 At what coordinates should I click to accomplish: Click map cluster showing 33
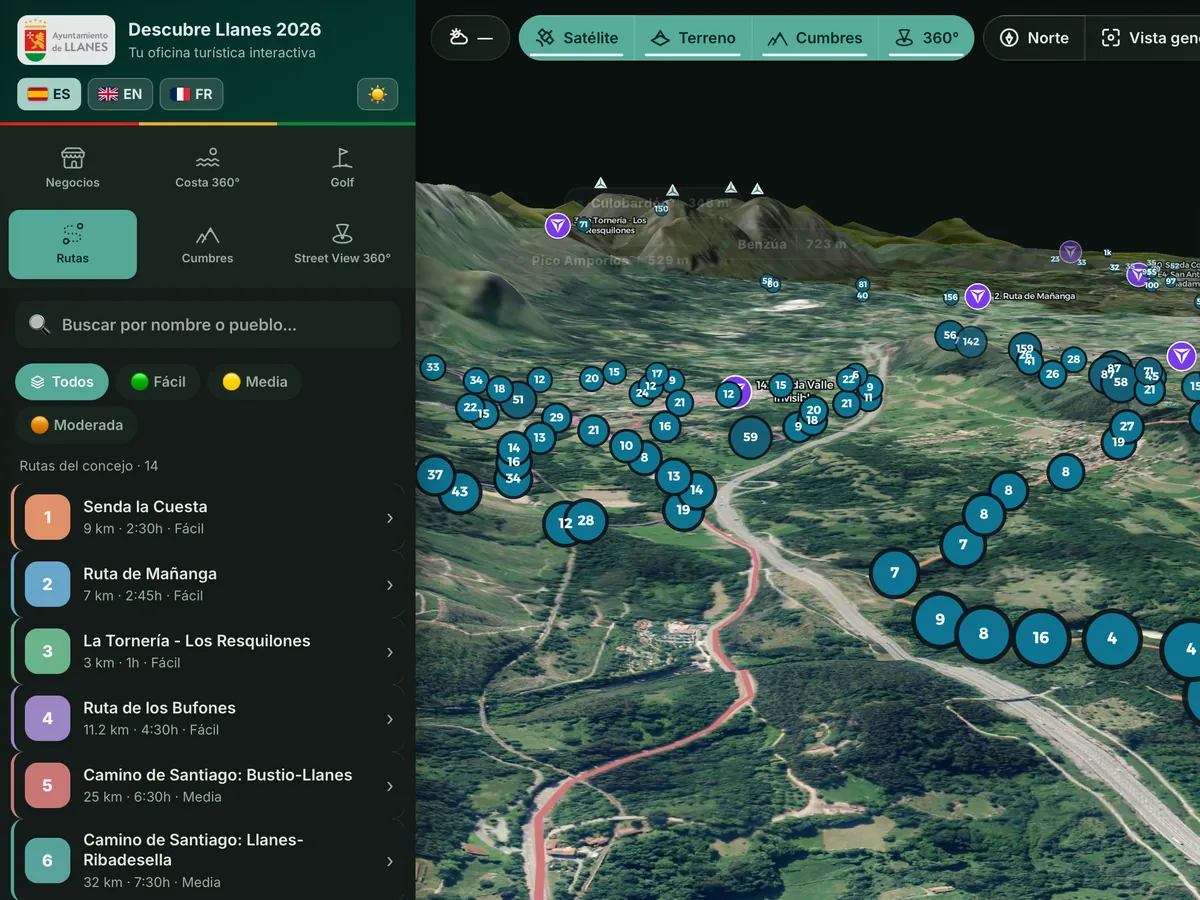pyautogui.click(x=432, y=367)
